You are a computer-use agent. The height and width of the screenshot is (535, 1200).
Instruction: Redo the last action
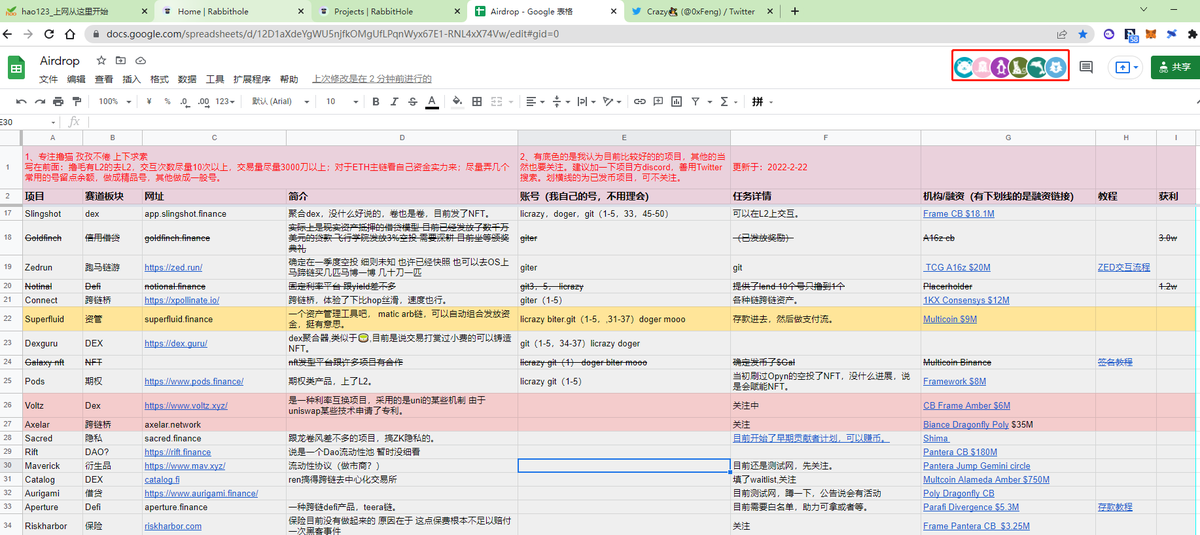click(40, 101)
